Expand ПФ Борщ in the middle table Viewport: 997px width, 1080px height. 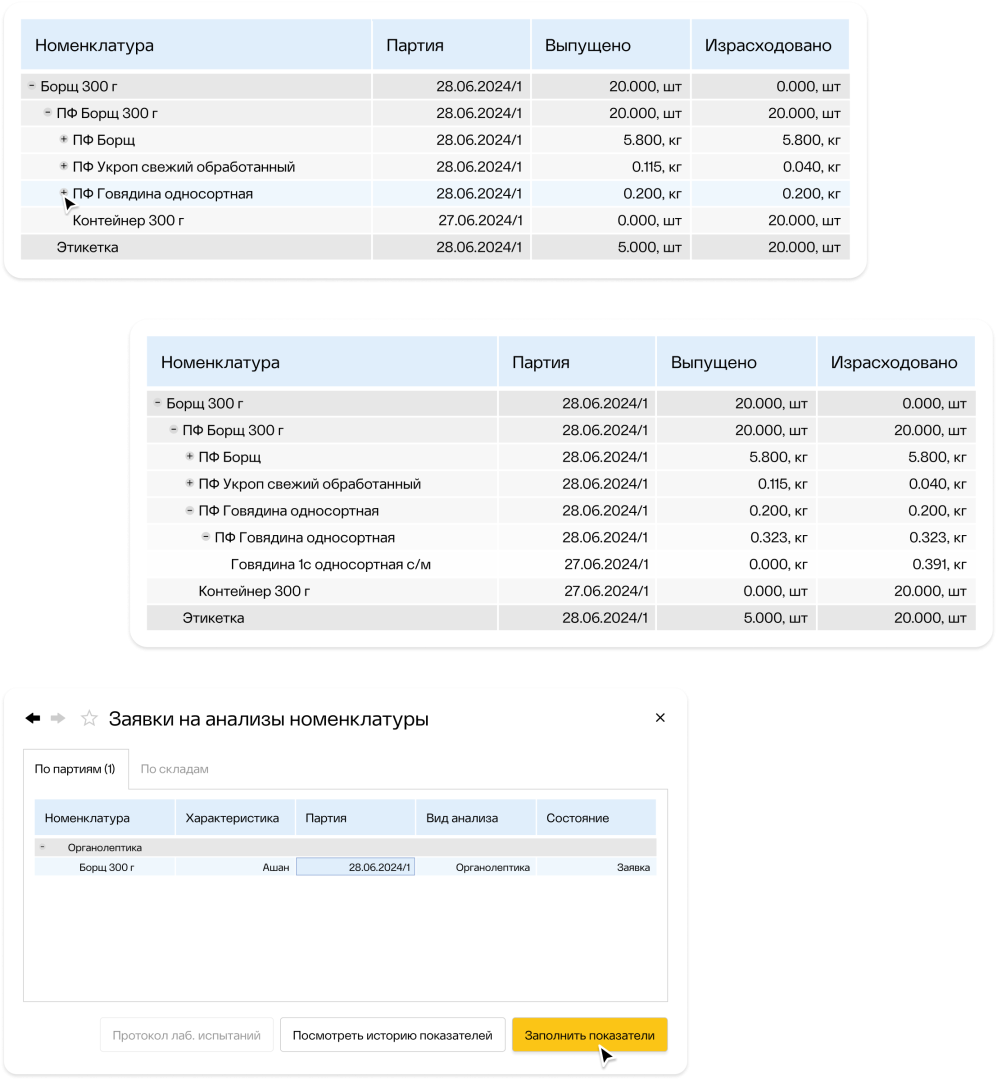(189, 457)
